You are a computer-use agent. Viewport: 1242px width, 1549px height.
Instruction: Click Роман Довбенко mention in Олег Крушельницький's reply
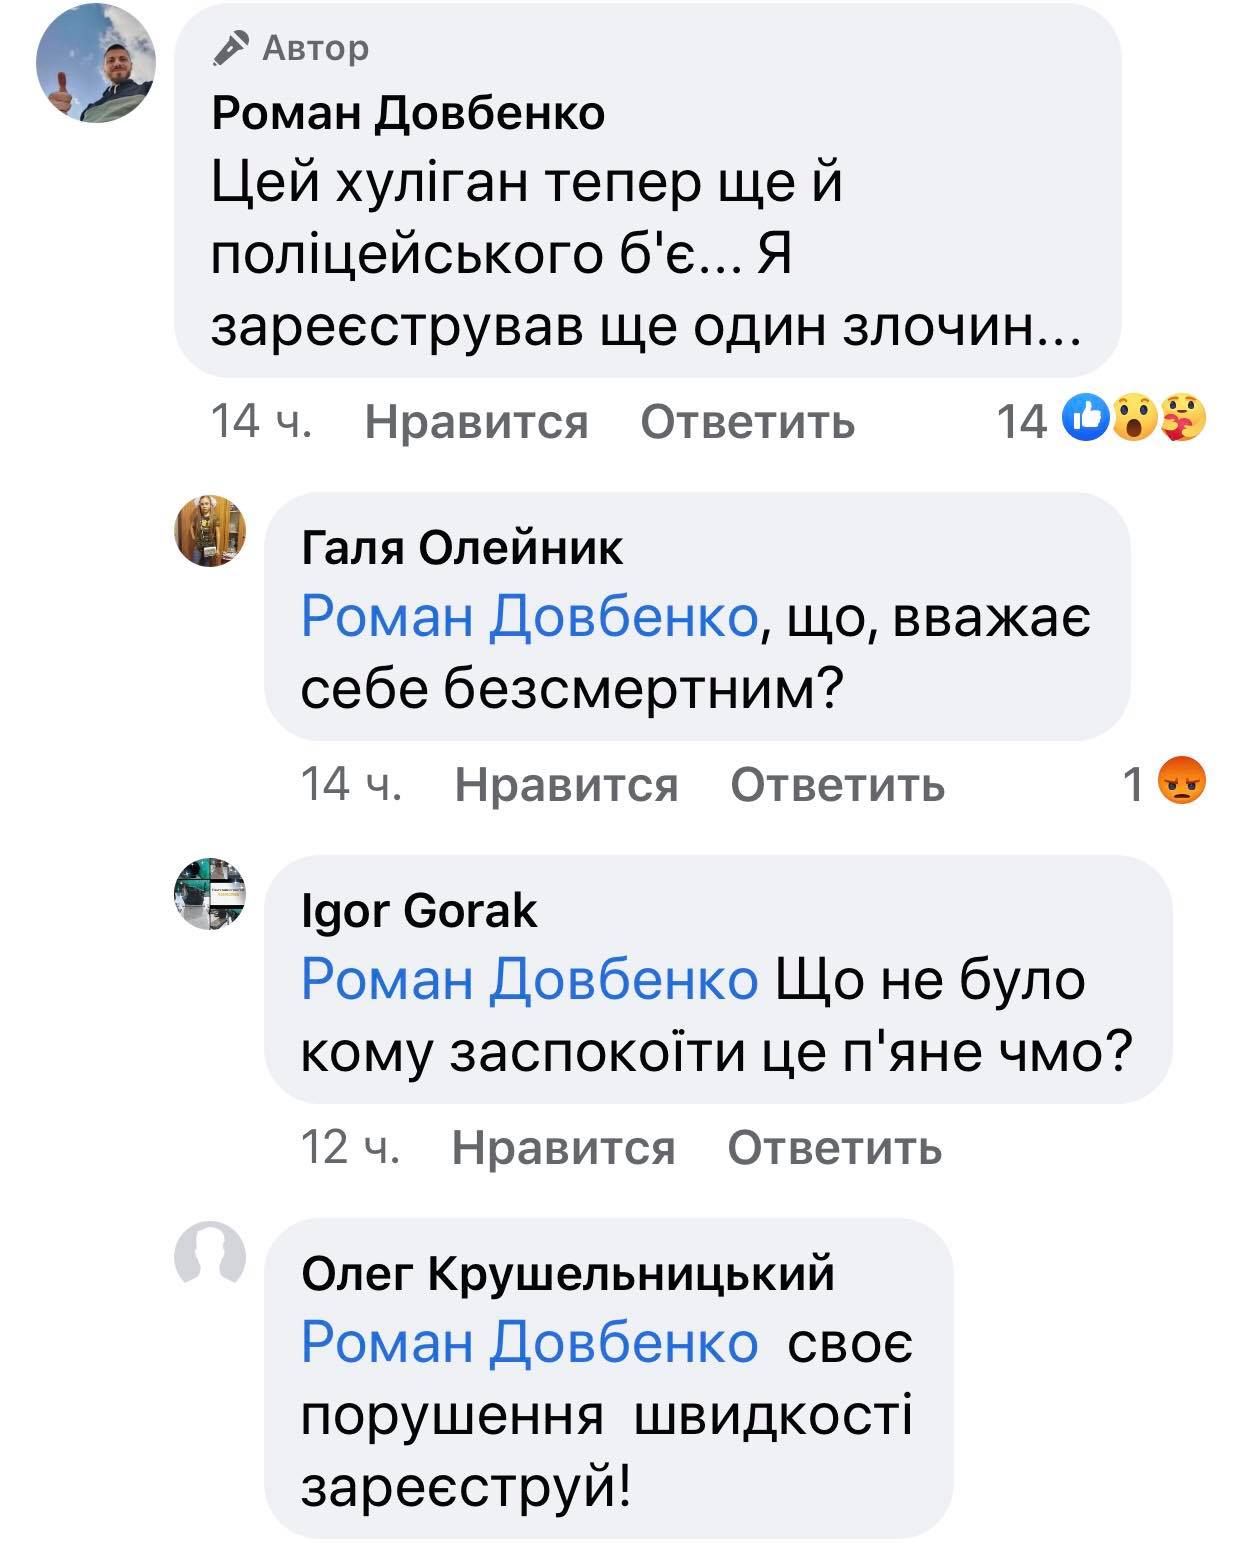pos(529,1341)
